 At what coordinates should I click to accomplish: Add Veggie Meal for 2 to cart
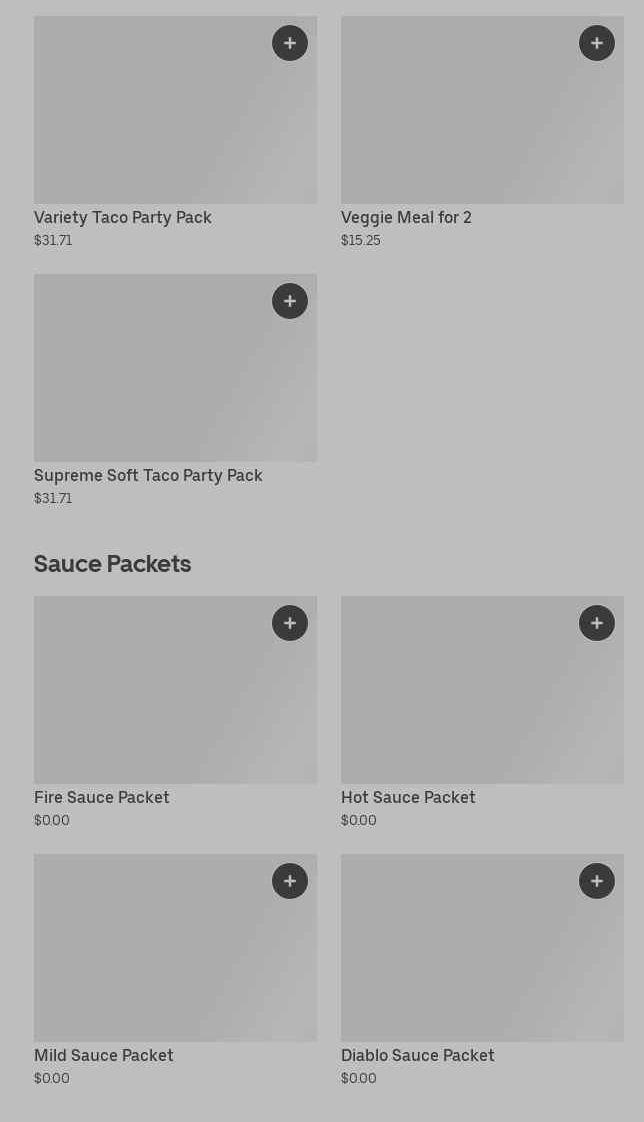click(597, 43)
